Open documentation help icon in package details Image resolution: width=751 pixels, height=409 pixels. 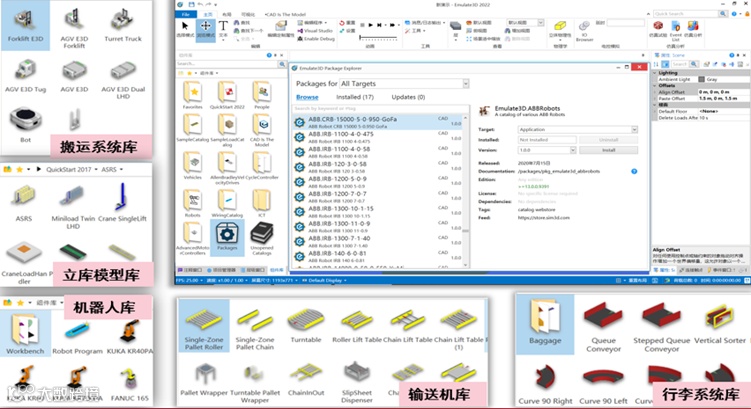[x=634, y=171]
